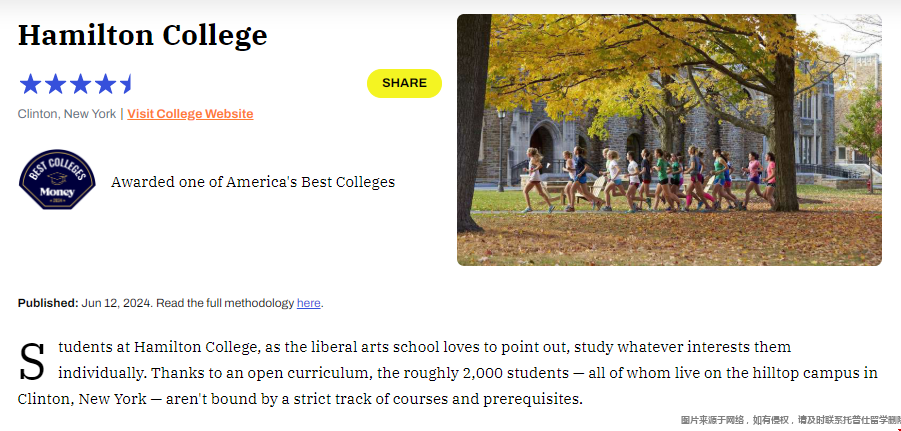Image resolution: width=901 pixels, height=431 pixels.
Task: Click the Hamilton College heading
Action: [143, 35]
